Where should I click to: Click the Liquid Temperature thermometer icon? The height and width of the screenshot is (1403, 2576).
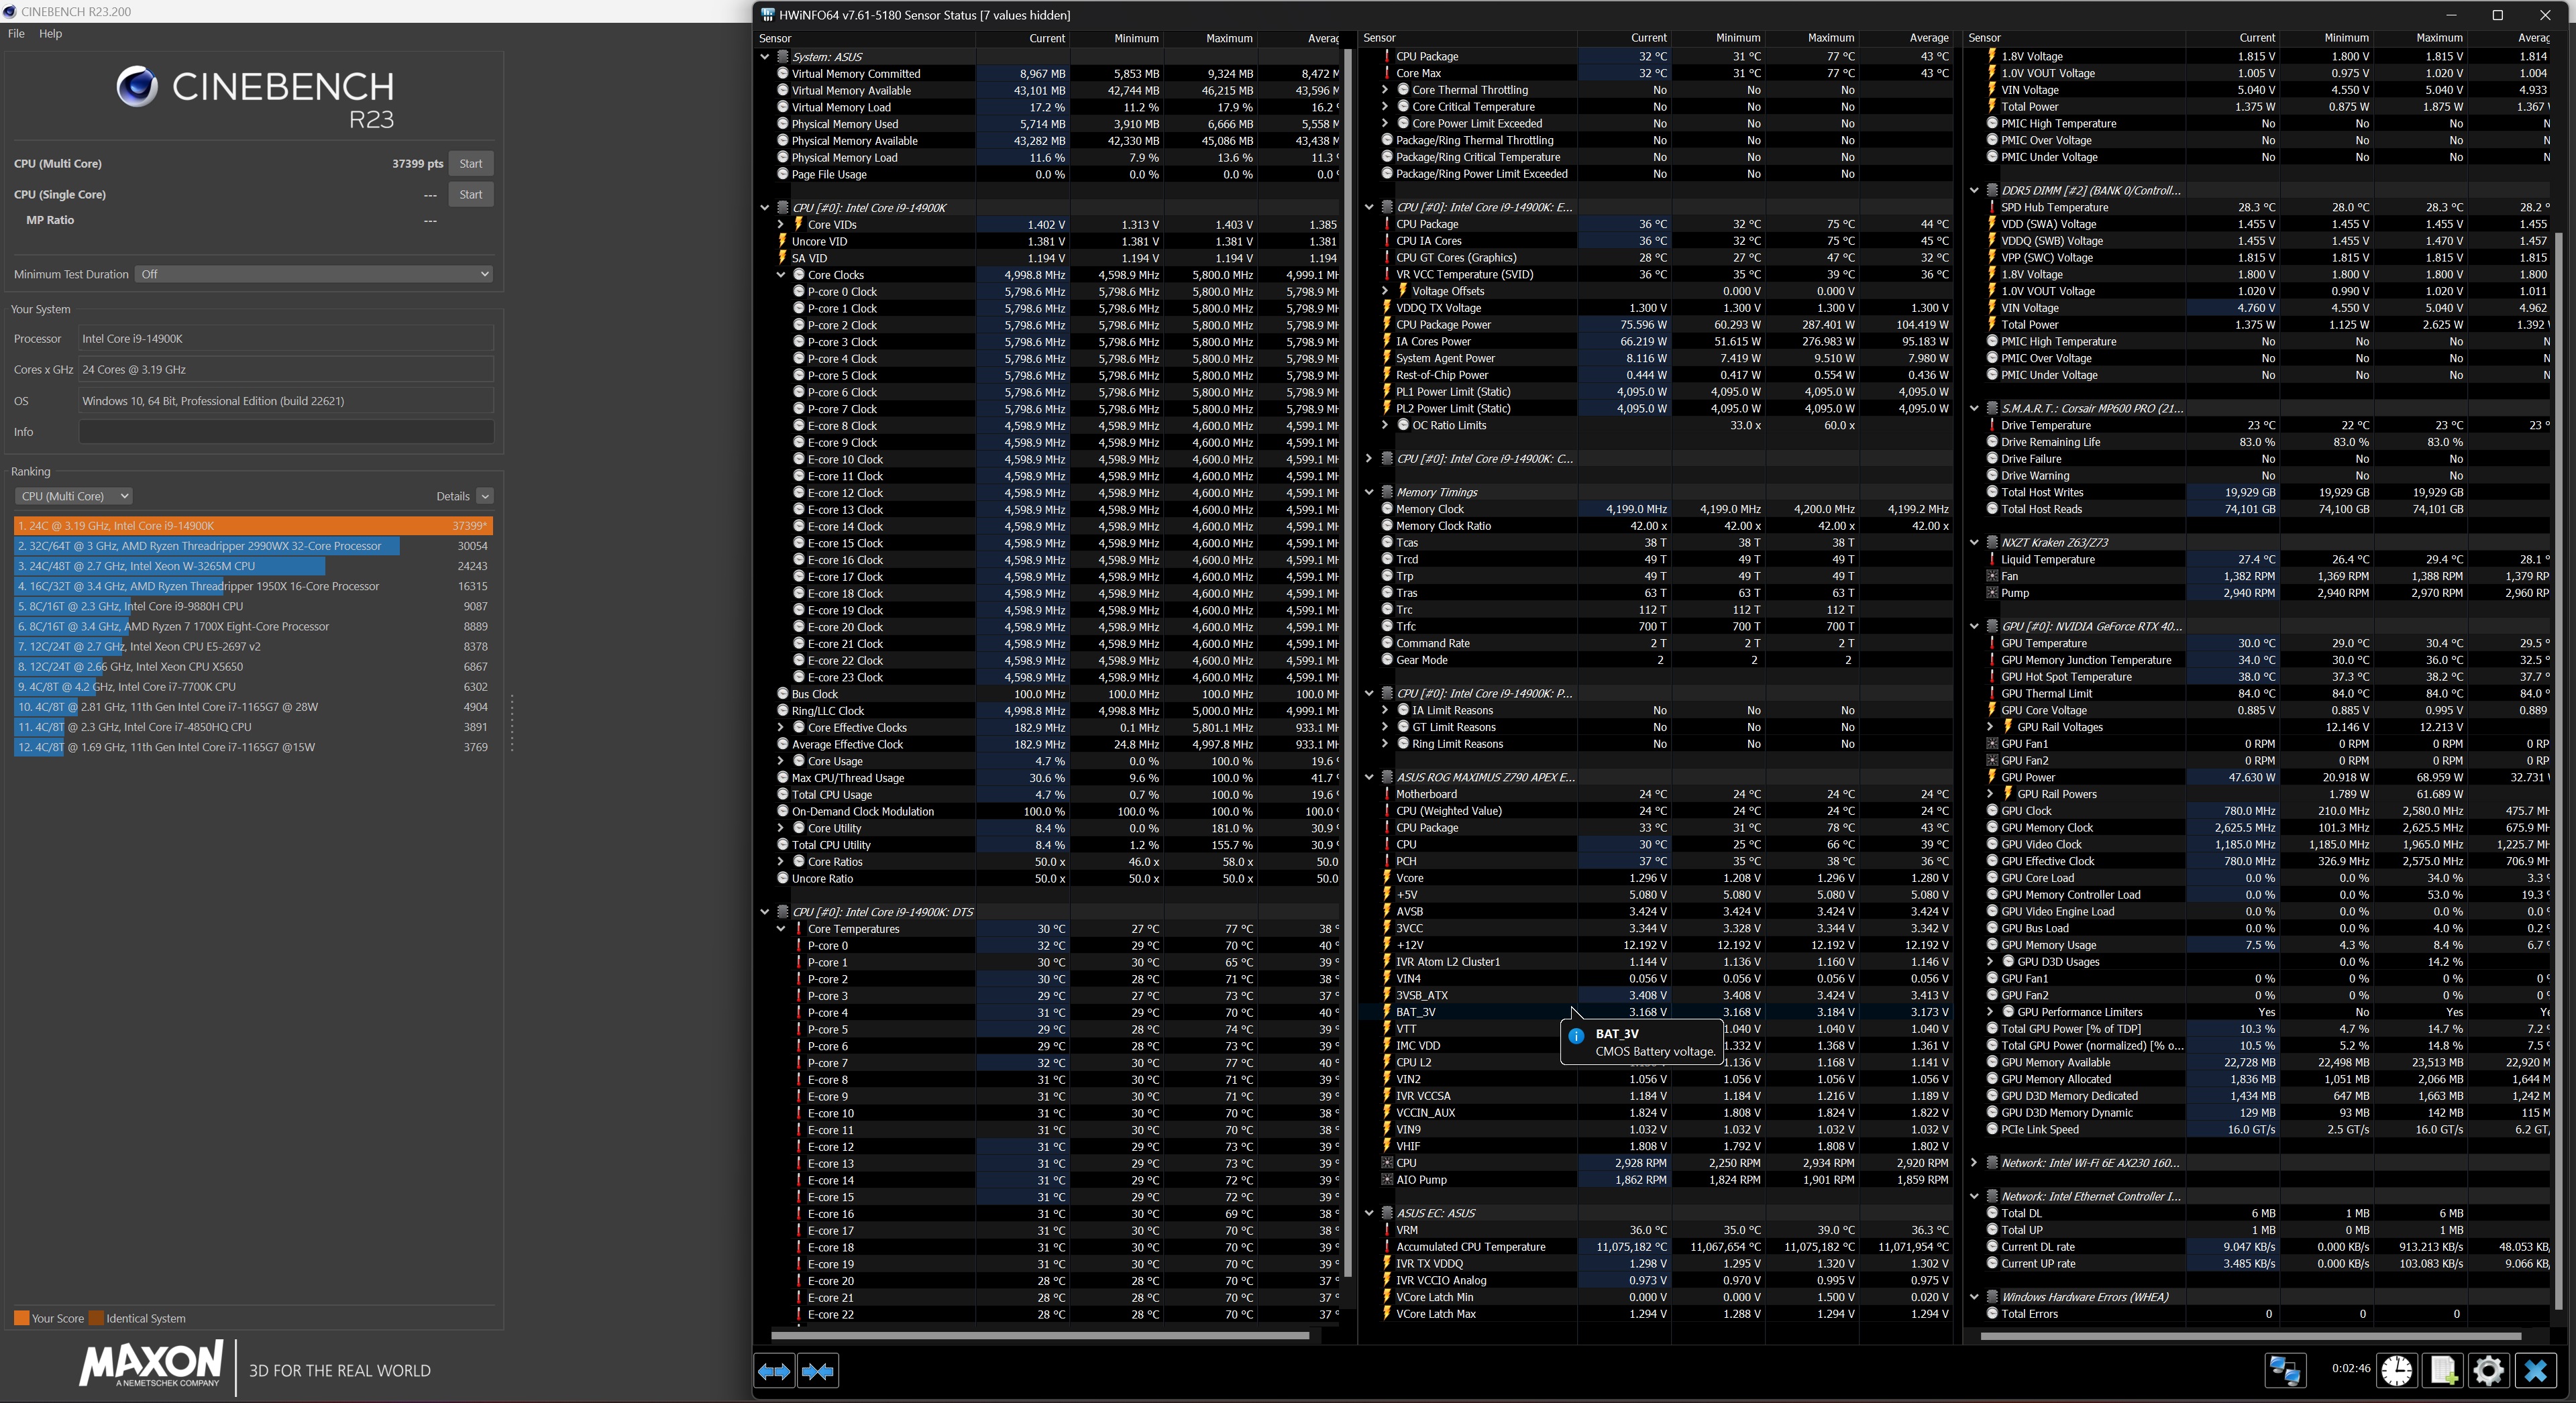1992,560
